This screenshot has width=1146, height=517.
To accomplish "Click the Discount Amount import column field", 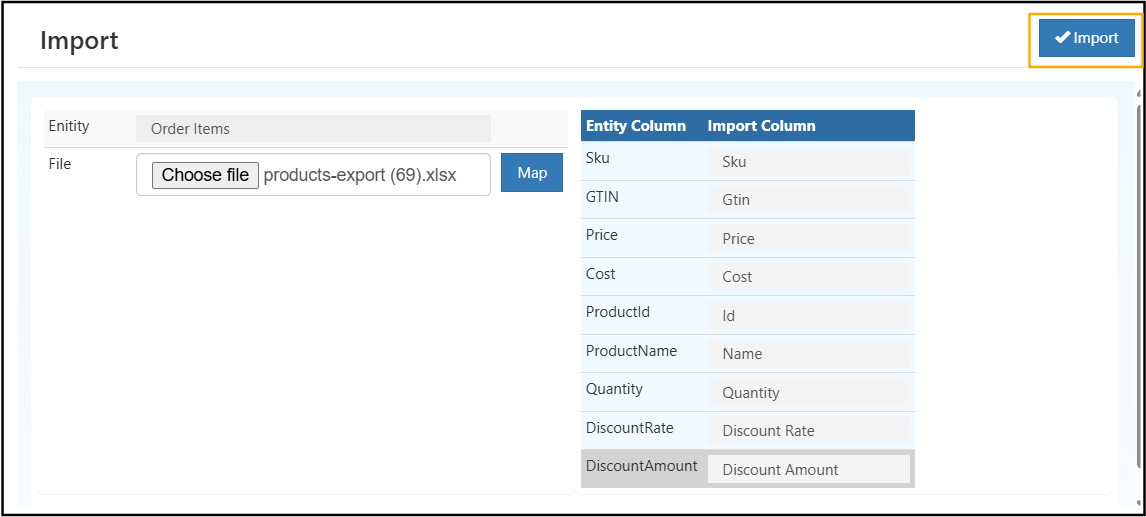I will point(808,469).
